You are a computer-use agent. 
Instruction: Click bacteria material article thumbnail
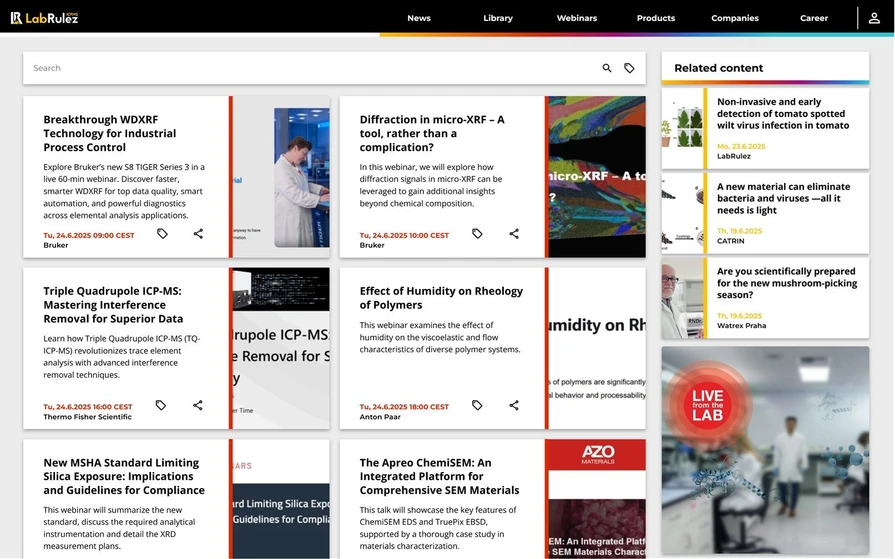[682, 213]
